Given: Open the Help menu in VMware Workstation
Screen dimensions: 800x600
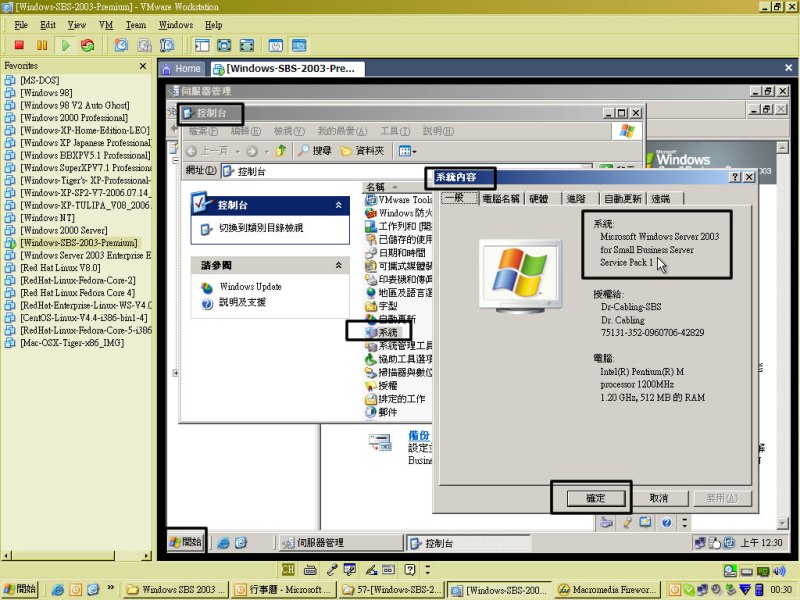Looking at the screenshot, I should 213,25.
